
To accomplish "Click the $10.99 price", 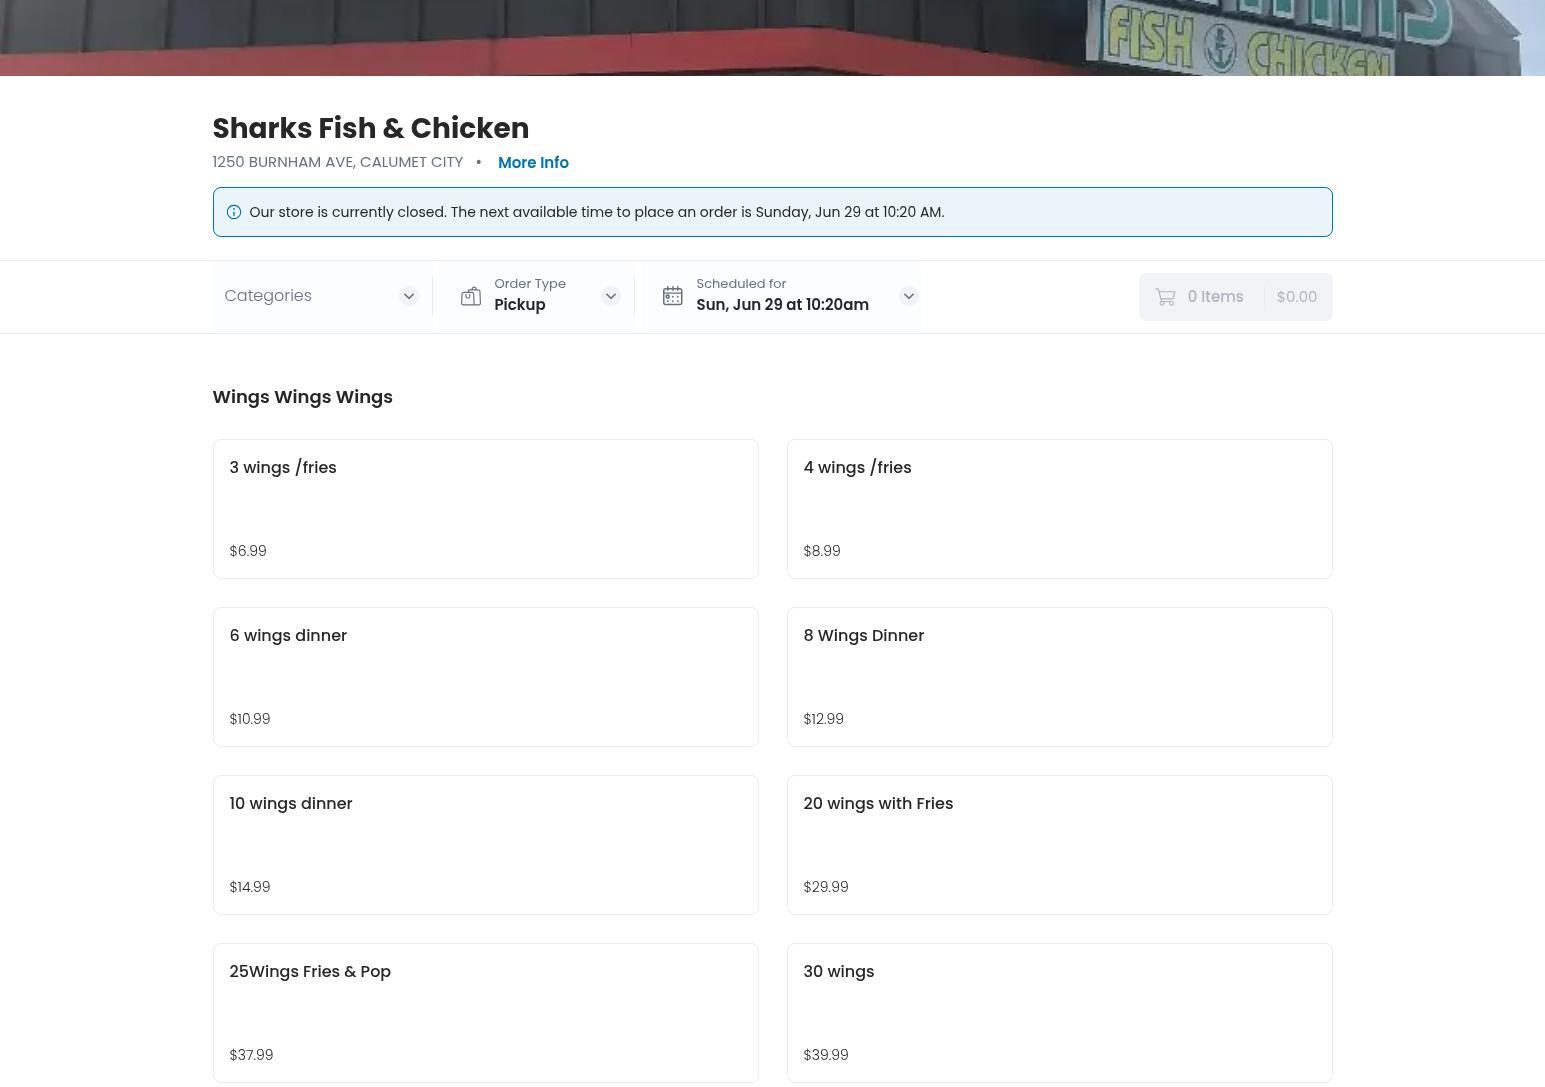I will coord(250,719).
